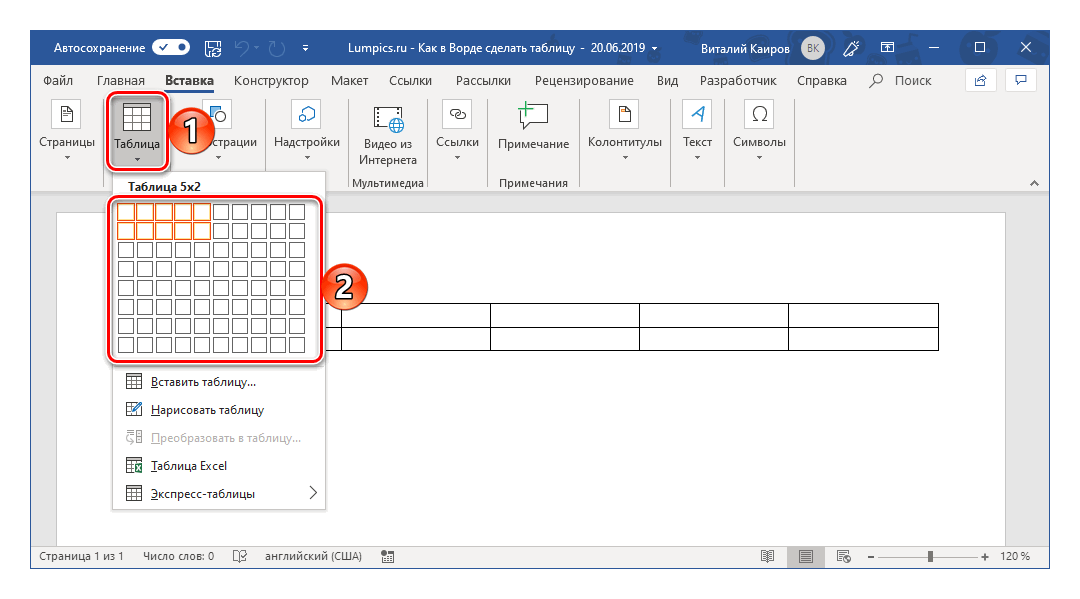Click the save icon in title bar
Image resolution: width=1080 pixels, height=599 pixels.
click(212, 47)
